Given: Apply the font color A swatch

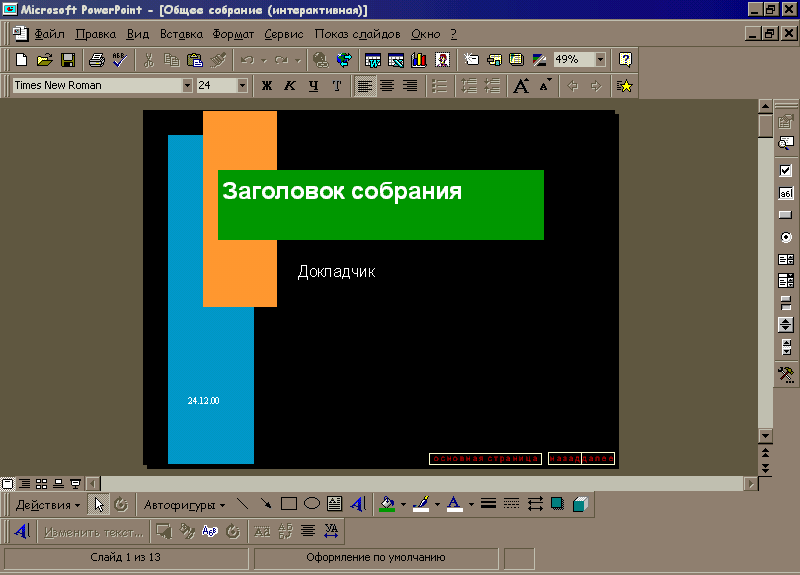Looking at the screenshot, I should point(455,505).
